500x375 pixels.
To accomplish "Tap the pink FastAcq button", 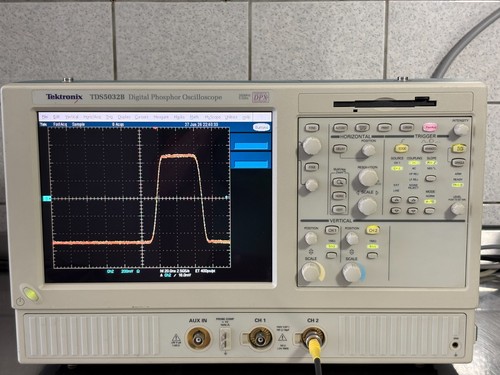I will pos(430,127).
